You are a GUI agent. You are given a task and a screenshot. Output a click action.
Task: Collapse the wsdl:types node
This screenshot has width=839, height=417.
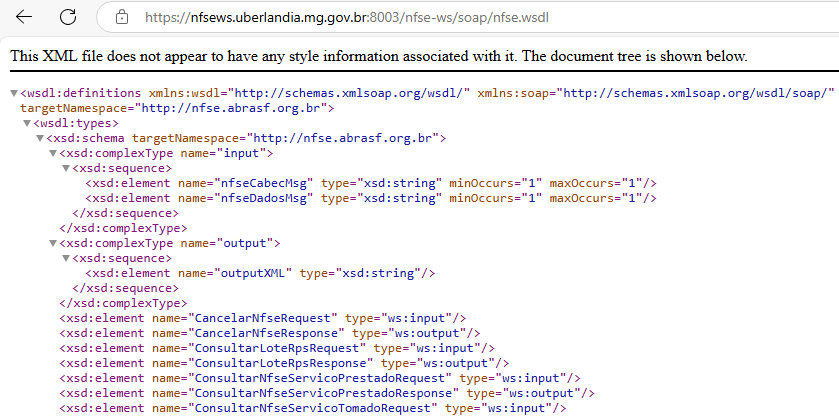tap(27, 124)
